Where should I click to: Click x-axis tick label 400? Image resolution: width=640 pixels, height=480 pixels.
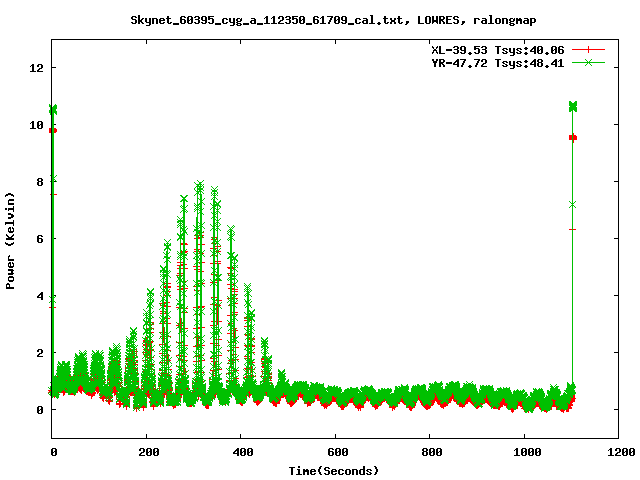coord(243,452)
